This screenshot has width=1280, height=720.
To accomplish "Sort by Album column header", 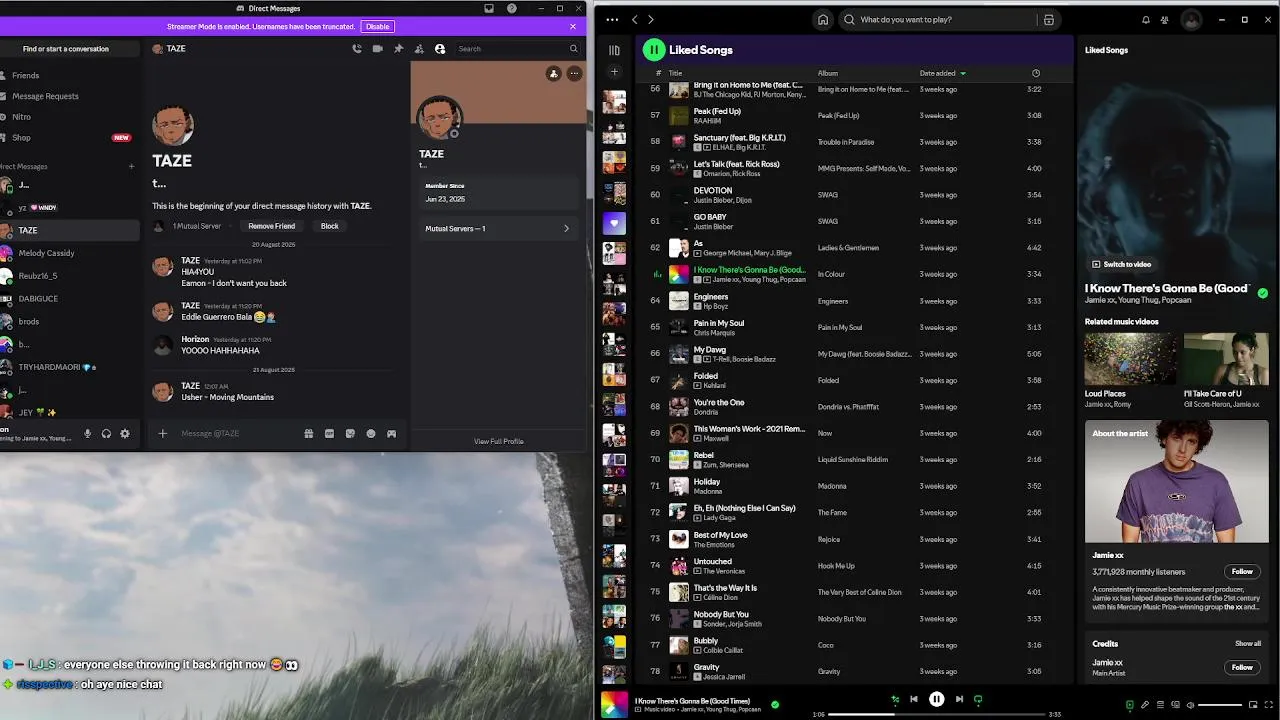I will click(828, 73).
